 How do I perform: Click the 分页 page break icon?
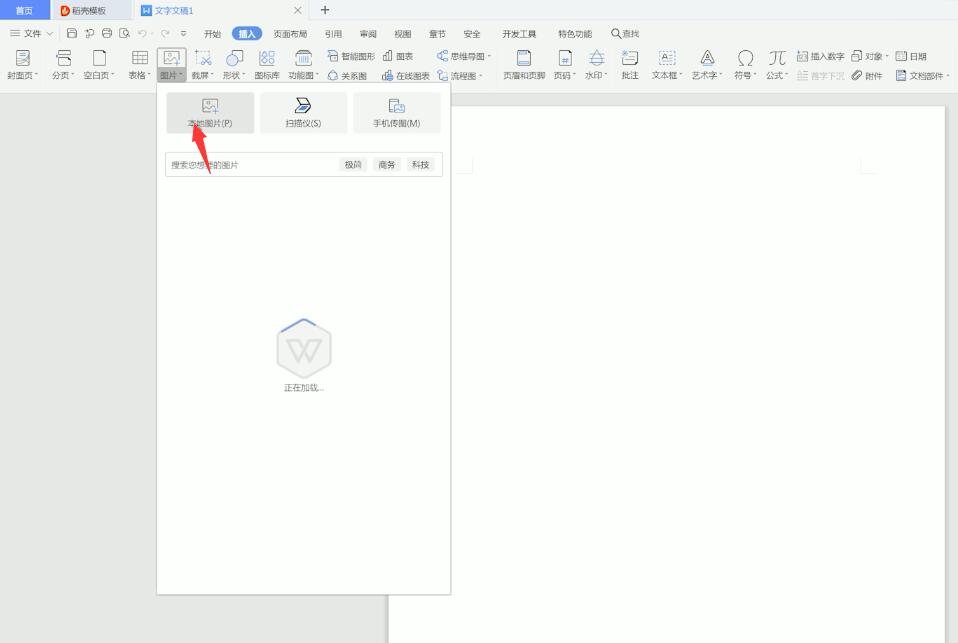point(64,58)
